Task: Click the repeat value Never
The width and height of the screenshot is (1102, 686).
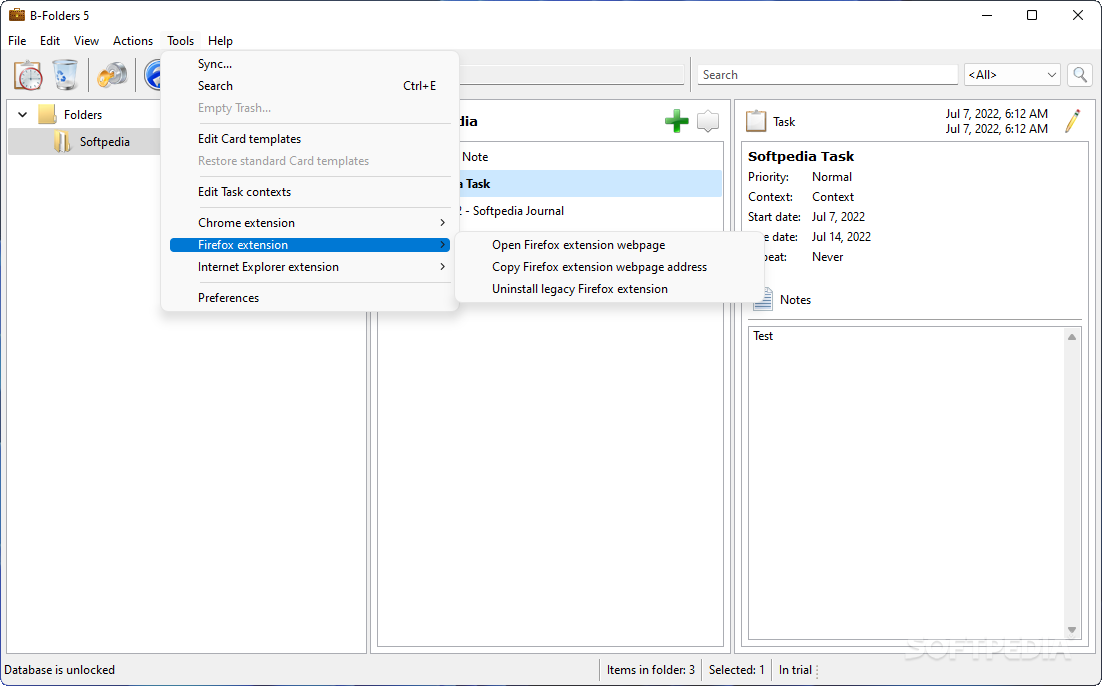Action: (x=827, y=257)
